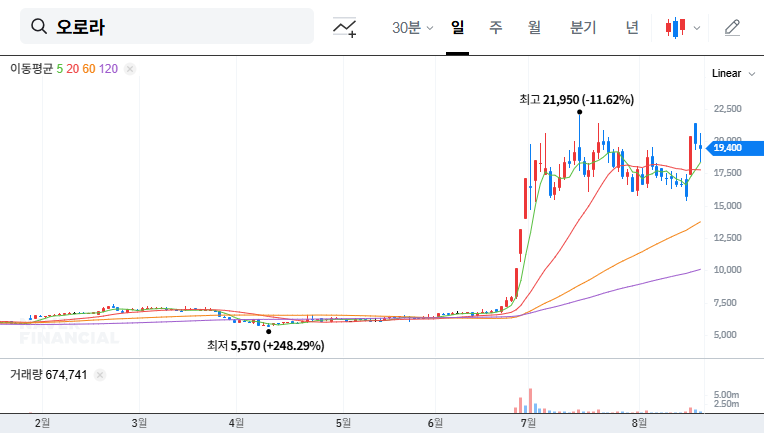Activate the pencil drawing tool

click(x=732, y=28)
